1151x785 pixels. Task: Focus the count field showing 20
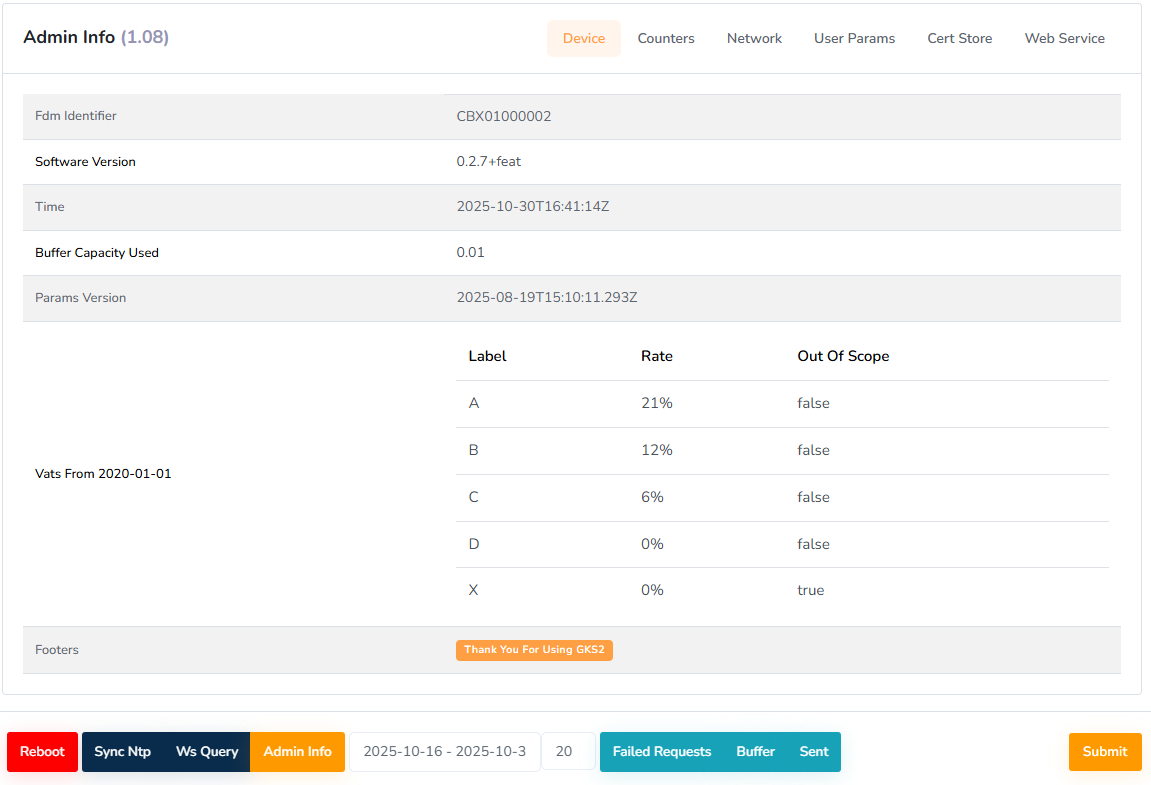(567, 752)
